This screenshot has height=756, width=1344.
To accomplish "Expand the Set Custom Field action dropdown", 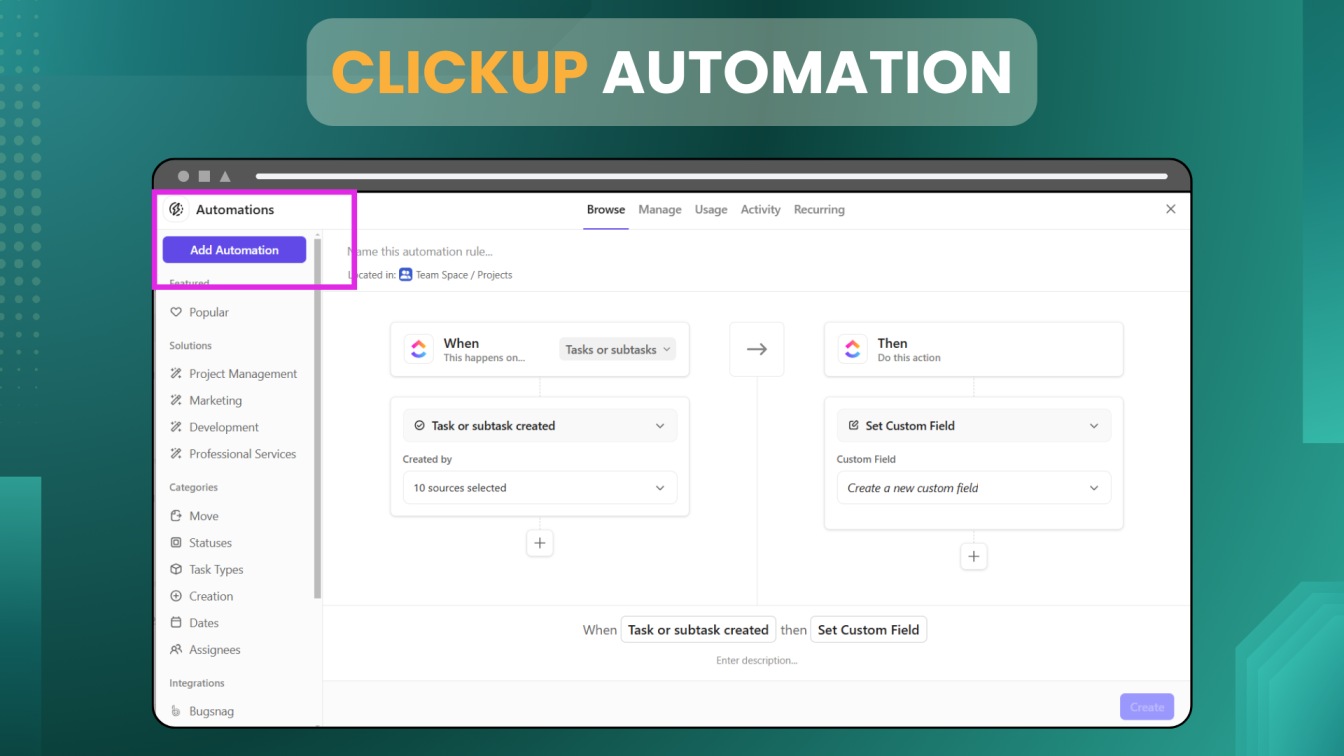I will coord(974,426).
